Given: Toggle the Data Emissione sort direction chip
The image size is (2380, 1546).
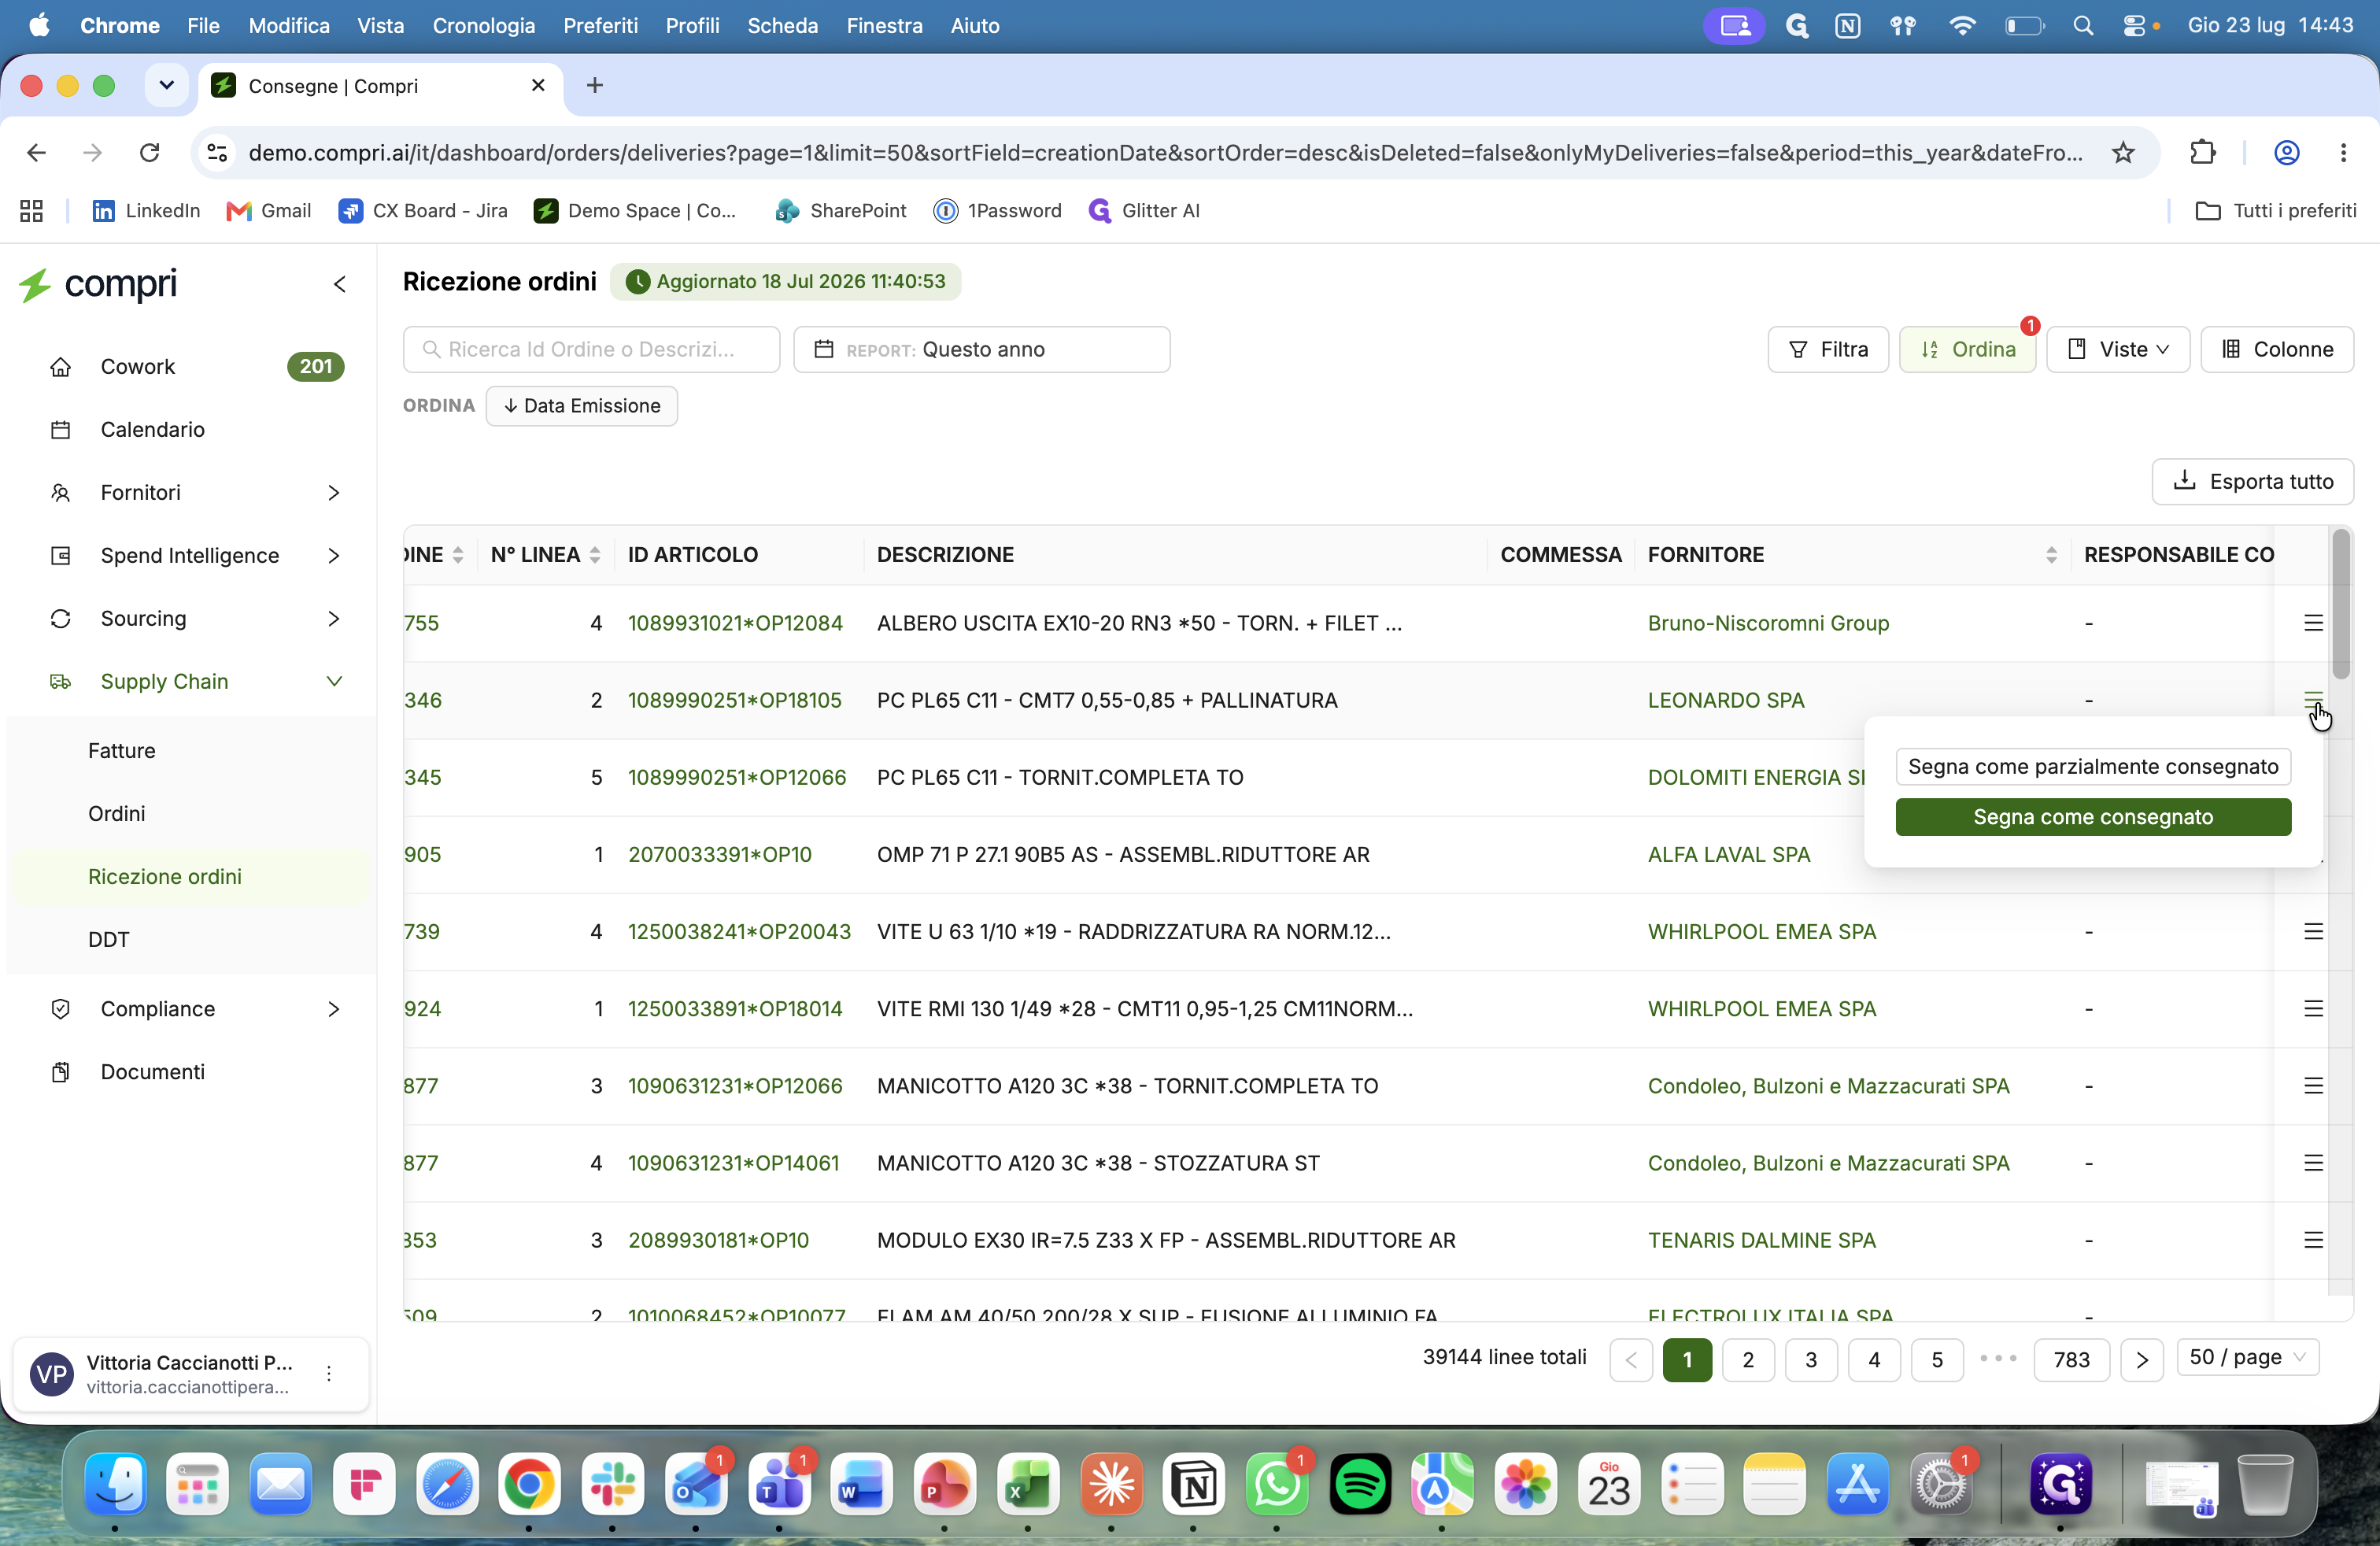Looking at the screenshot, I should pyautogui.click(x=581, y=406).
